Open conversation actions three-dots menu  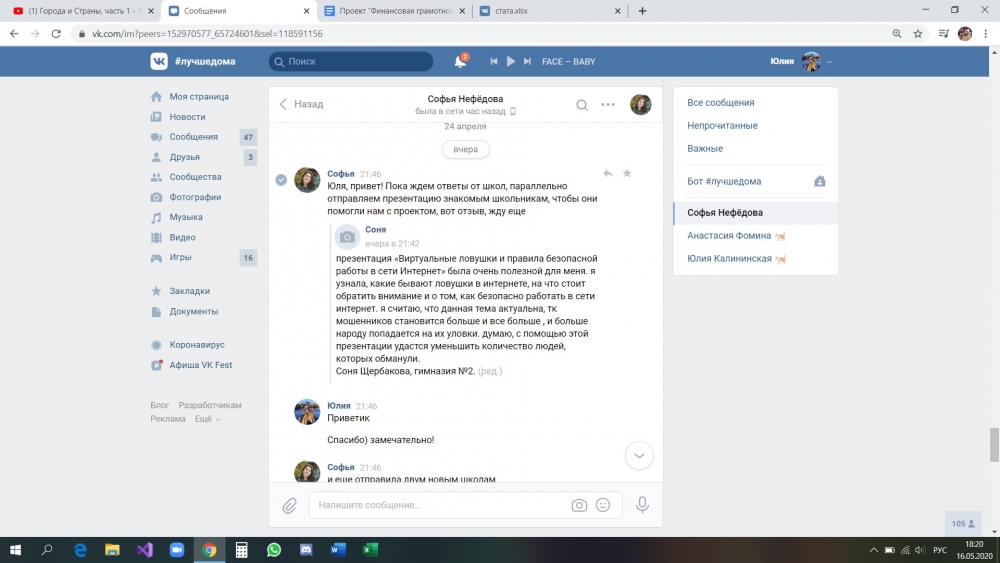pyautogui.click(x=608, y=105)
